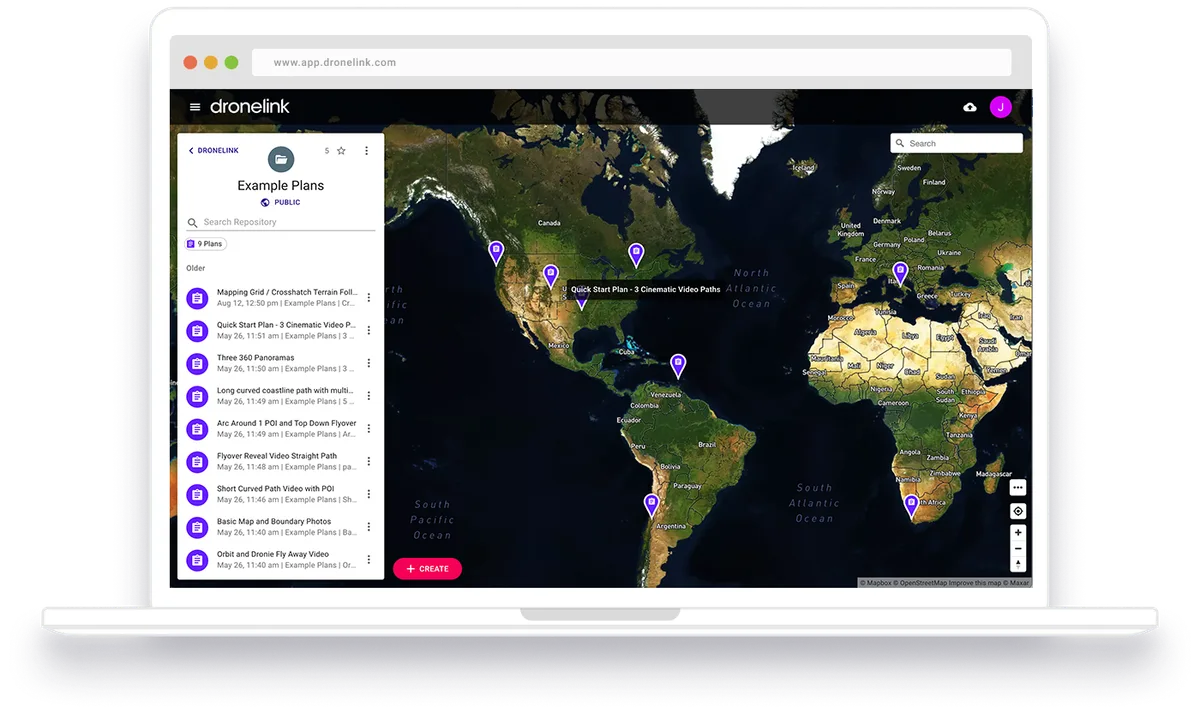Reset map bearing with compass button
The image size is (1200, 712).
click(x=1018, y=564)
